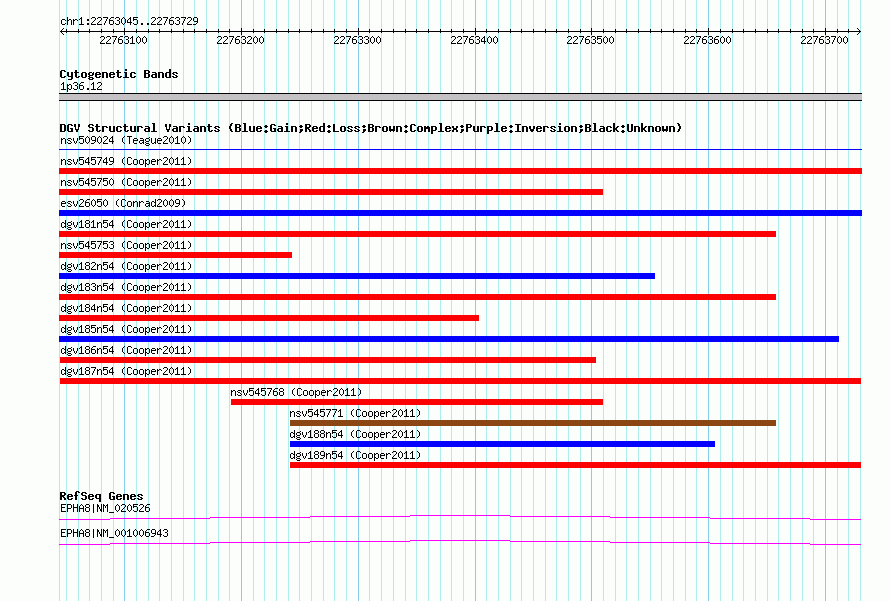Open the nsv545771 (Cooper2011) label
The width and height of the screenshot is (890, 601).
(355, 413)
